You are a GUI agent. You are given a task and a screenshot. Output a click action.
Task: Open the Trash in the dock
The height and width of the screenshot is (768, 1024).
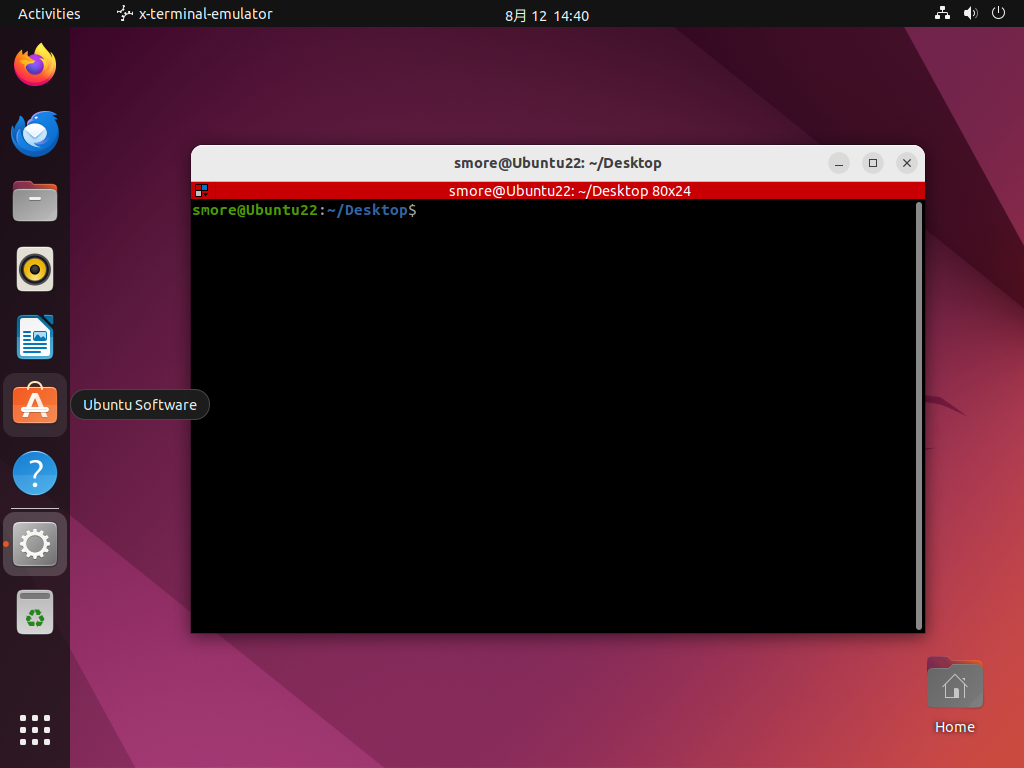click(x=35, y=612)
